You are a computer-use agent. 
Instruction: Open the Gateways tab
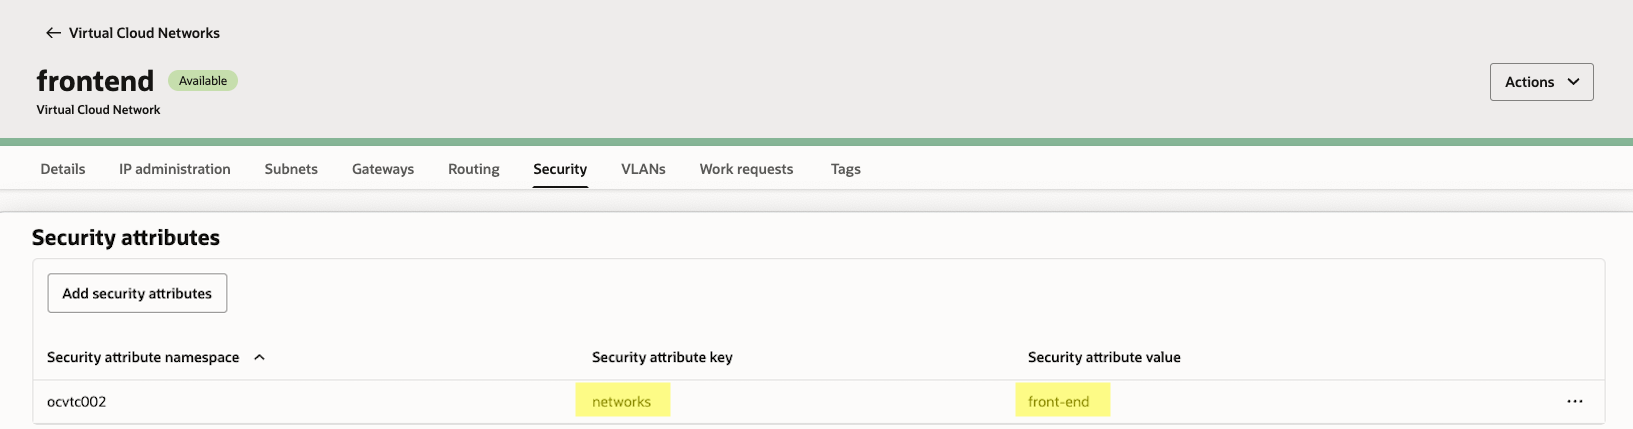[x=383, y=169]
